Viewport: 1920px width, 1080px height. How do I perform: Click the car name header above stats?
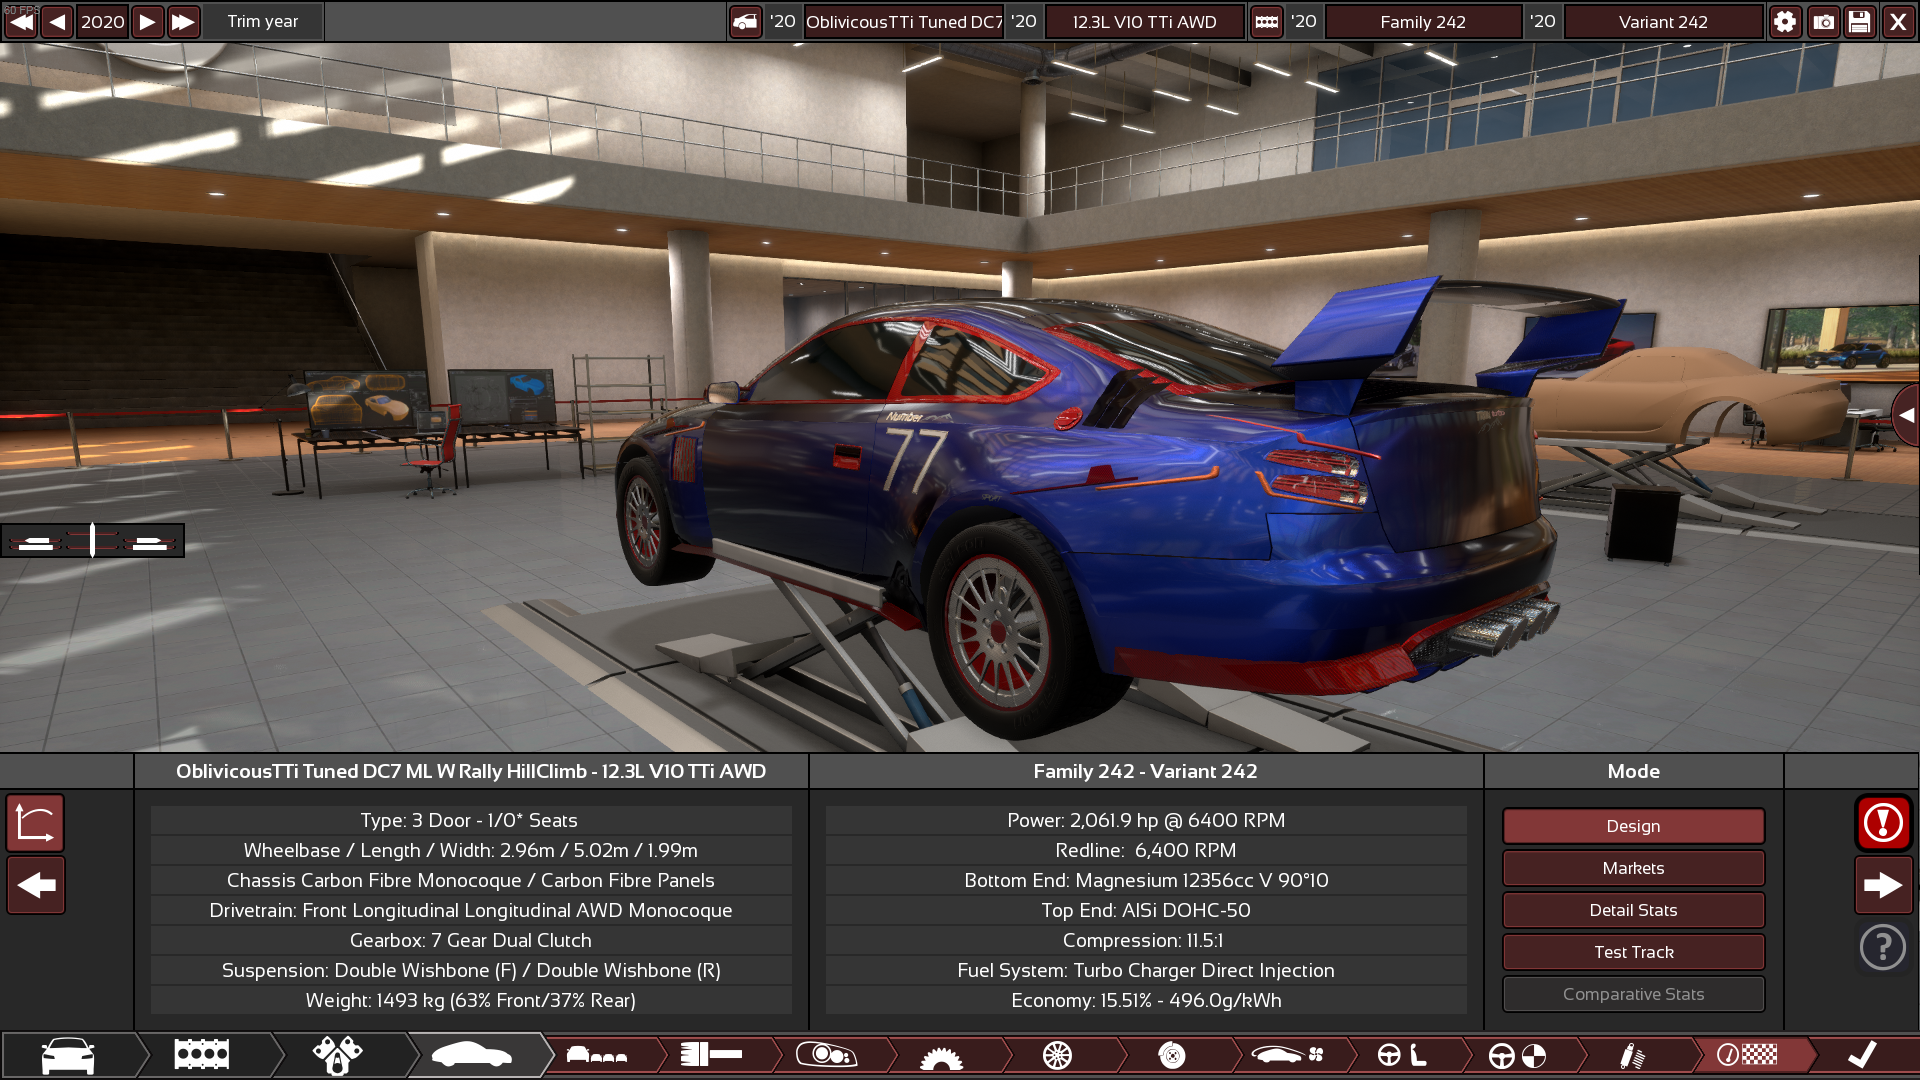coord(471,771)
